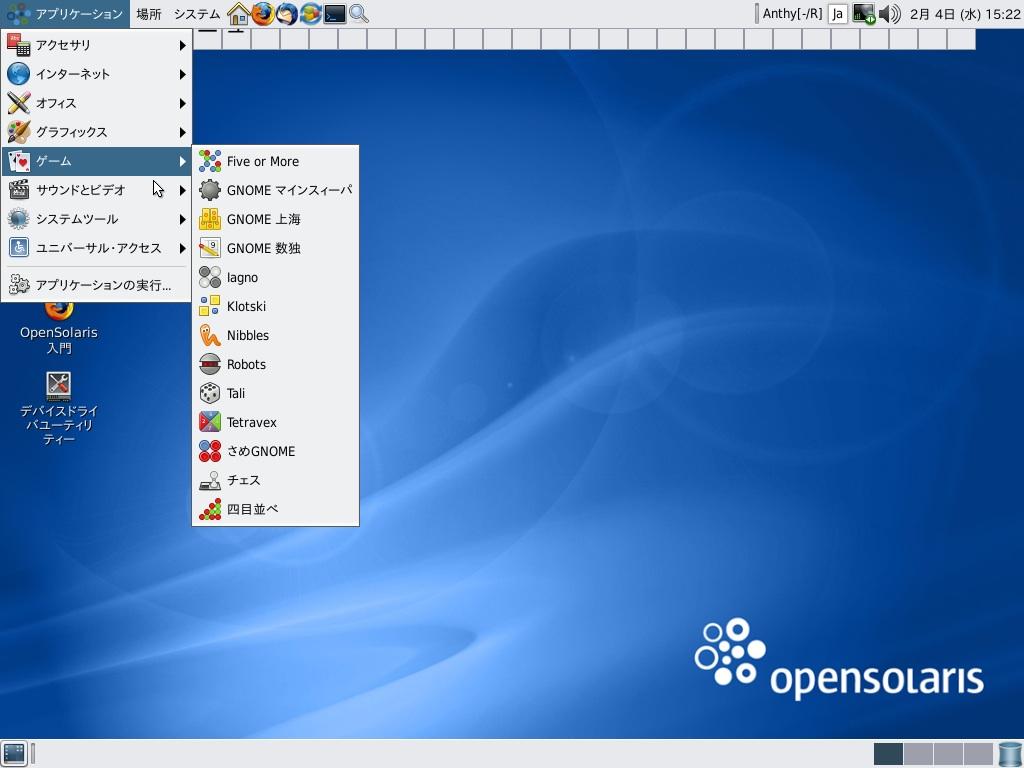Click the trash icon in the bottom panel
This screenshot has width=1024, height=768.
1010,754
